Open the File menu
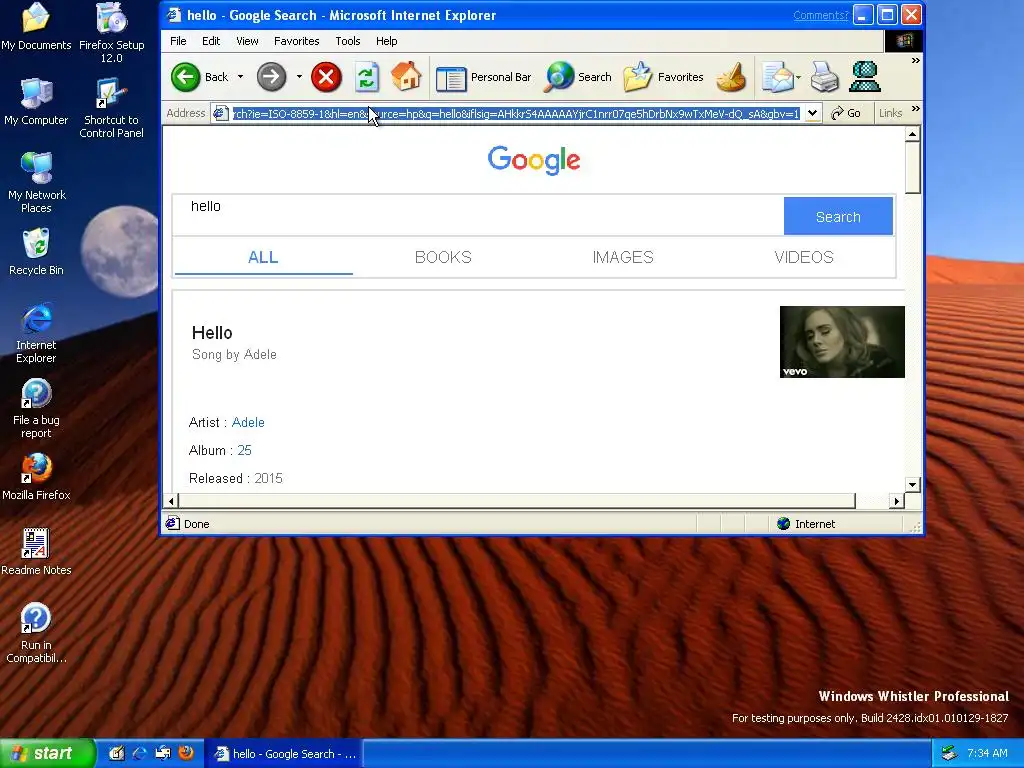Image resolution: width=1024 pixels, height=768 pixels. tap(178, 41)
